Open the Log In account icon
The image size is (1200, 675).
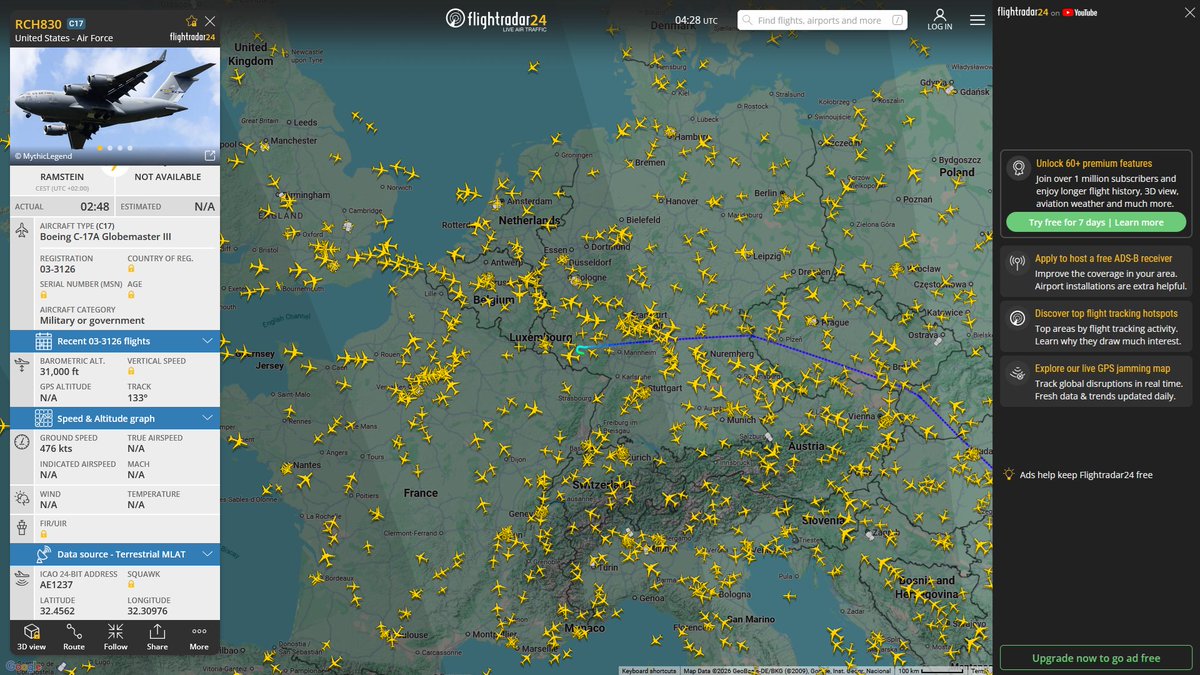tap(940, 20)
